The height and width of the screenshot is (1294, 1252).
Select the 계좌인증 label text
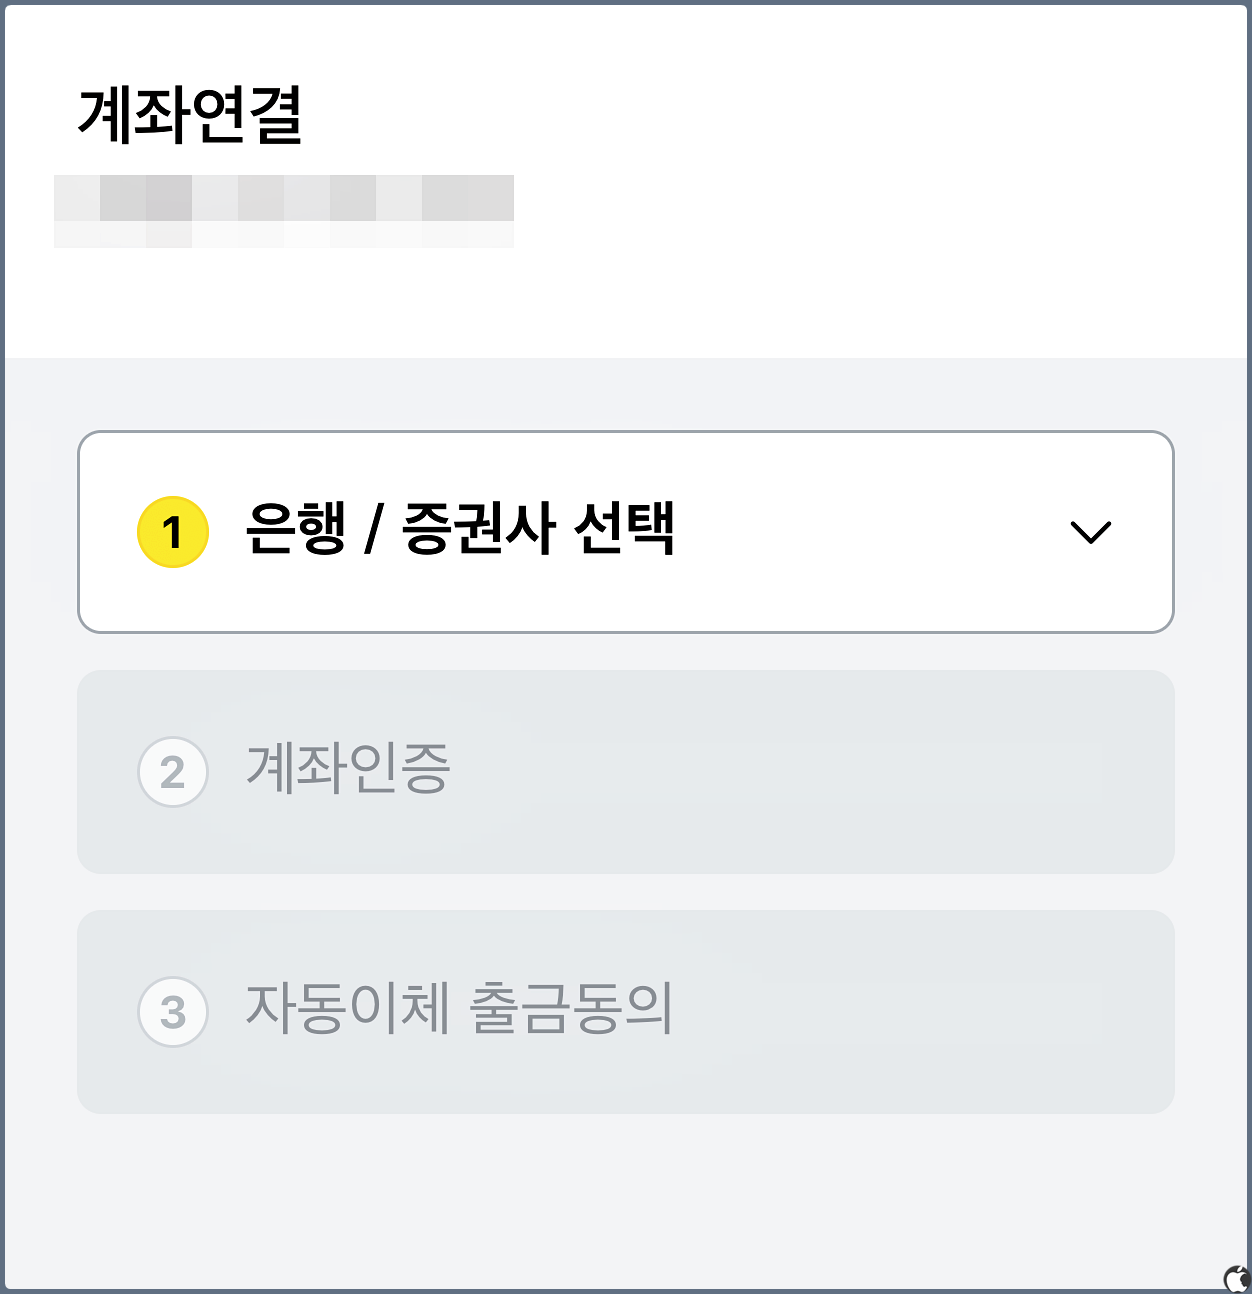(x=348, y=769)
